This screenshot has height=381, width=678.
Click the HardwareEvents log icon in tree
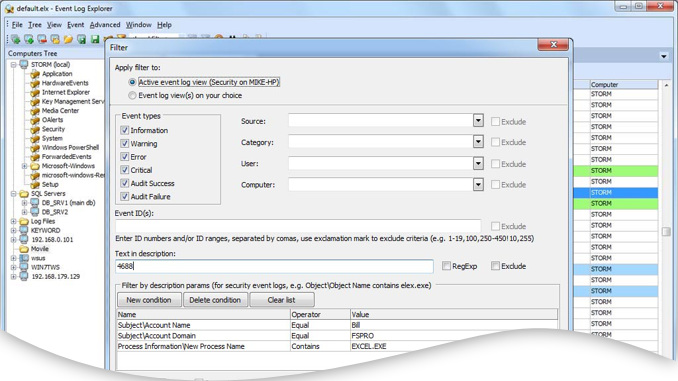(x=35, y=83)
